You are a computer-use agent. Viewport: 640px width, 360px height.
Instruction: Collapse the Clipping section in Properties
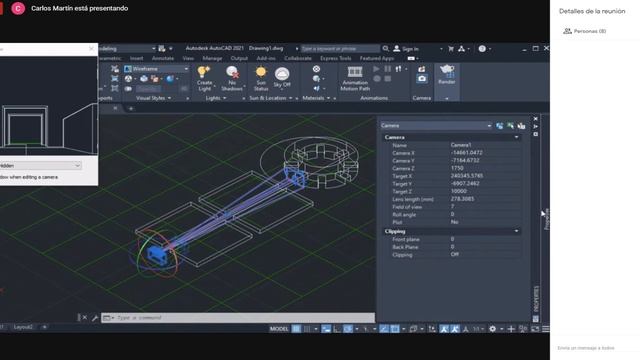tap(516, 231)
